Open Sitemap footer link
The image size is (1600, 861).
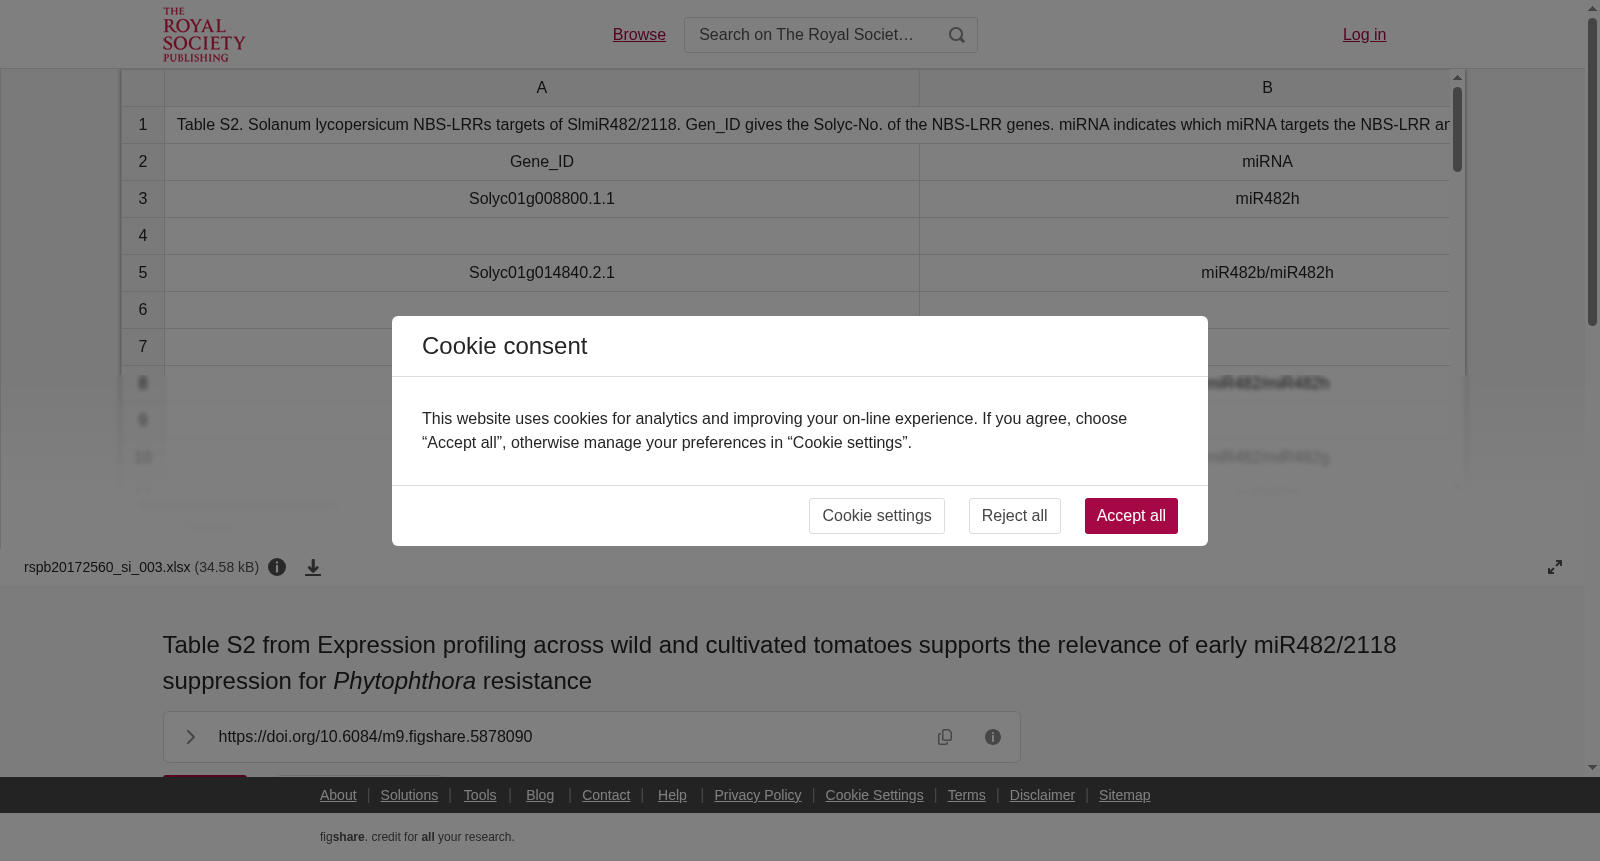[x=1124, y=795]
